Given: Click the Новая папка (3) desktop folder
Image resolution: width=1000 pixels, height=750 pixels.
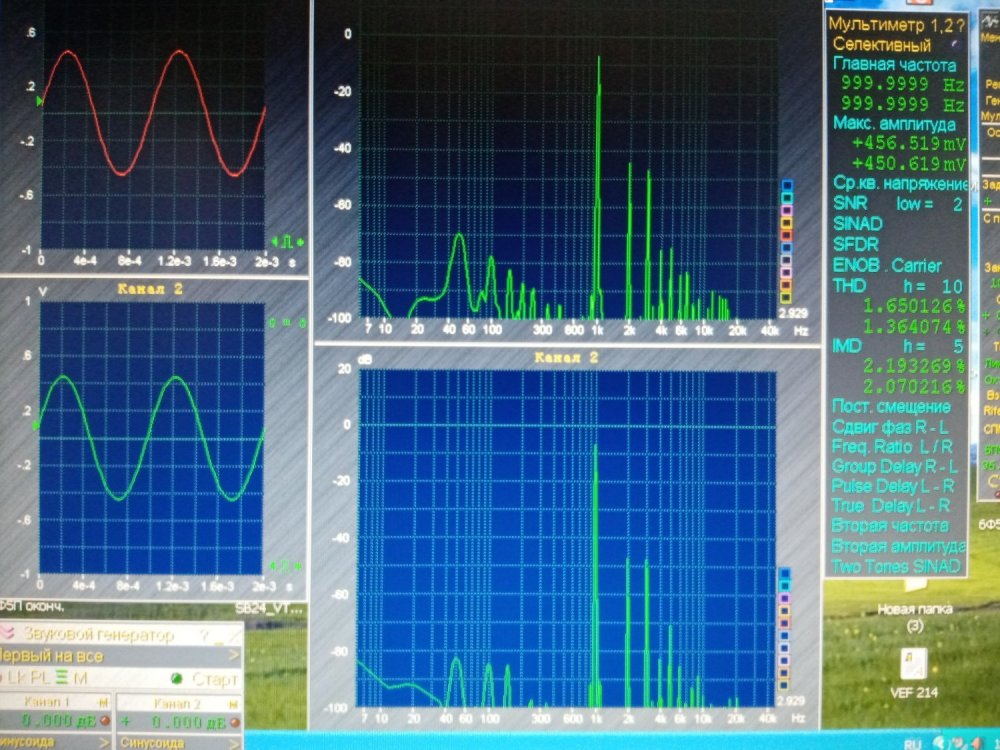Looking at the screenshot, I should point(915,615).
